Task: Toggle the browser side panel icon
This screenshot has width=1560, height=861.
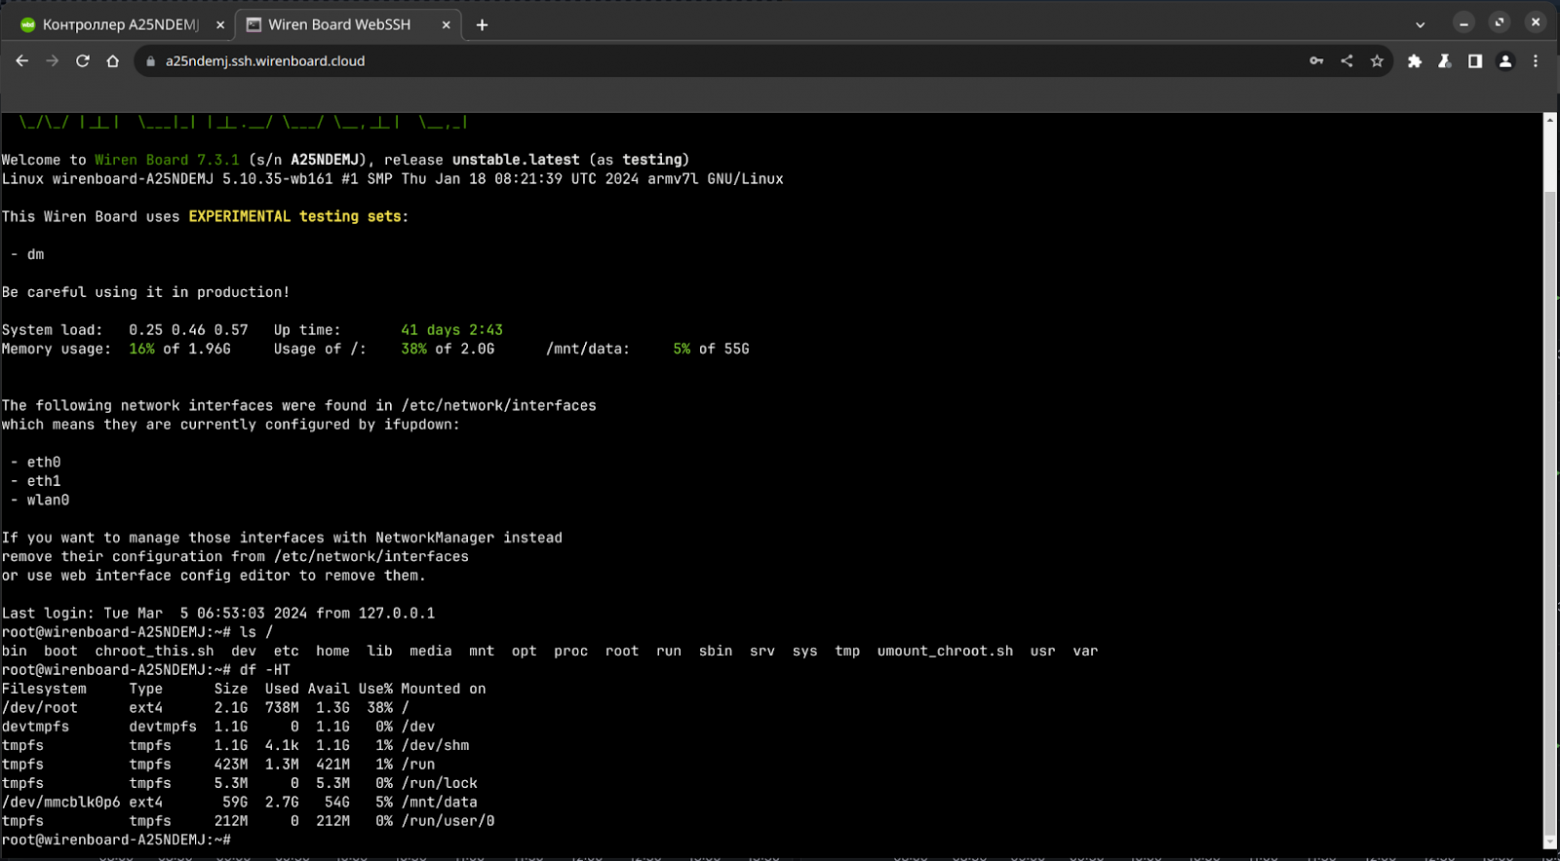Action: [1475, 61]
